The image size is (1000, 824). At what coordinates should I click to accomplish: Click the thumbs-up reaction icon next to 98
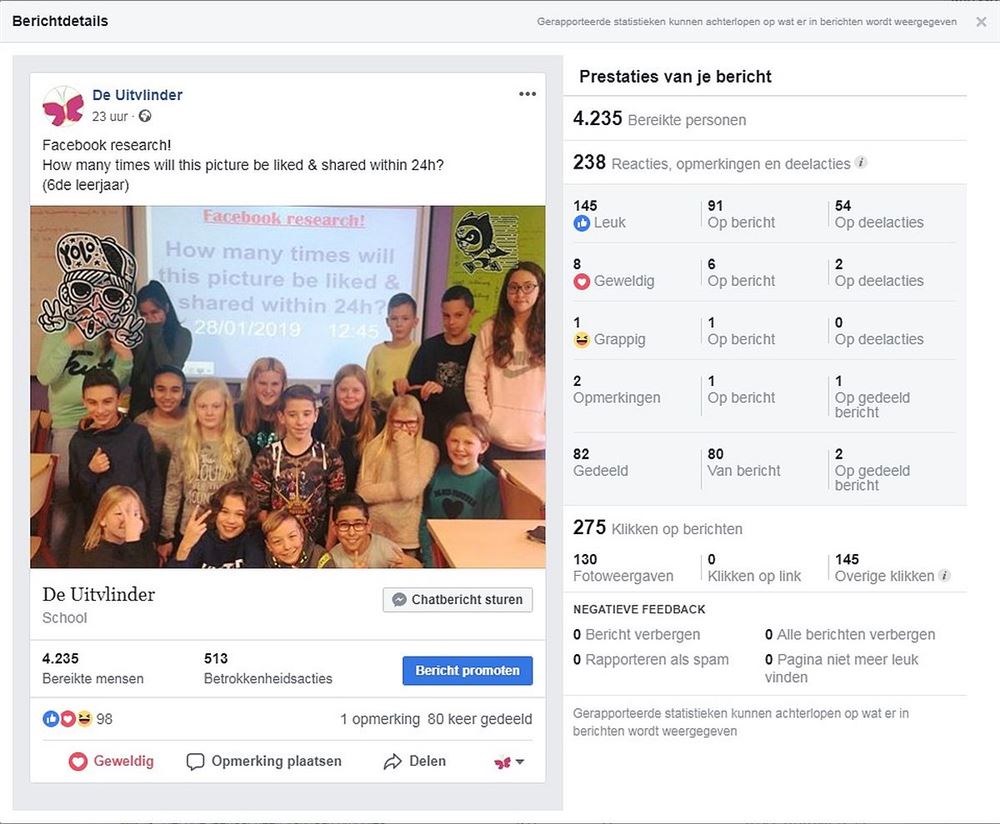coord(50,719)
